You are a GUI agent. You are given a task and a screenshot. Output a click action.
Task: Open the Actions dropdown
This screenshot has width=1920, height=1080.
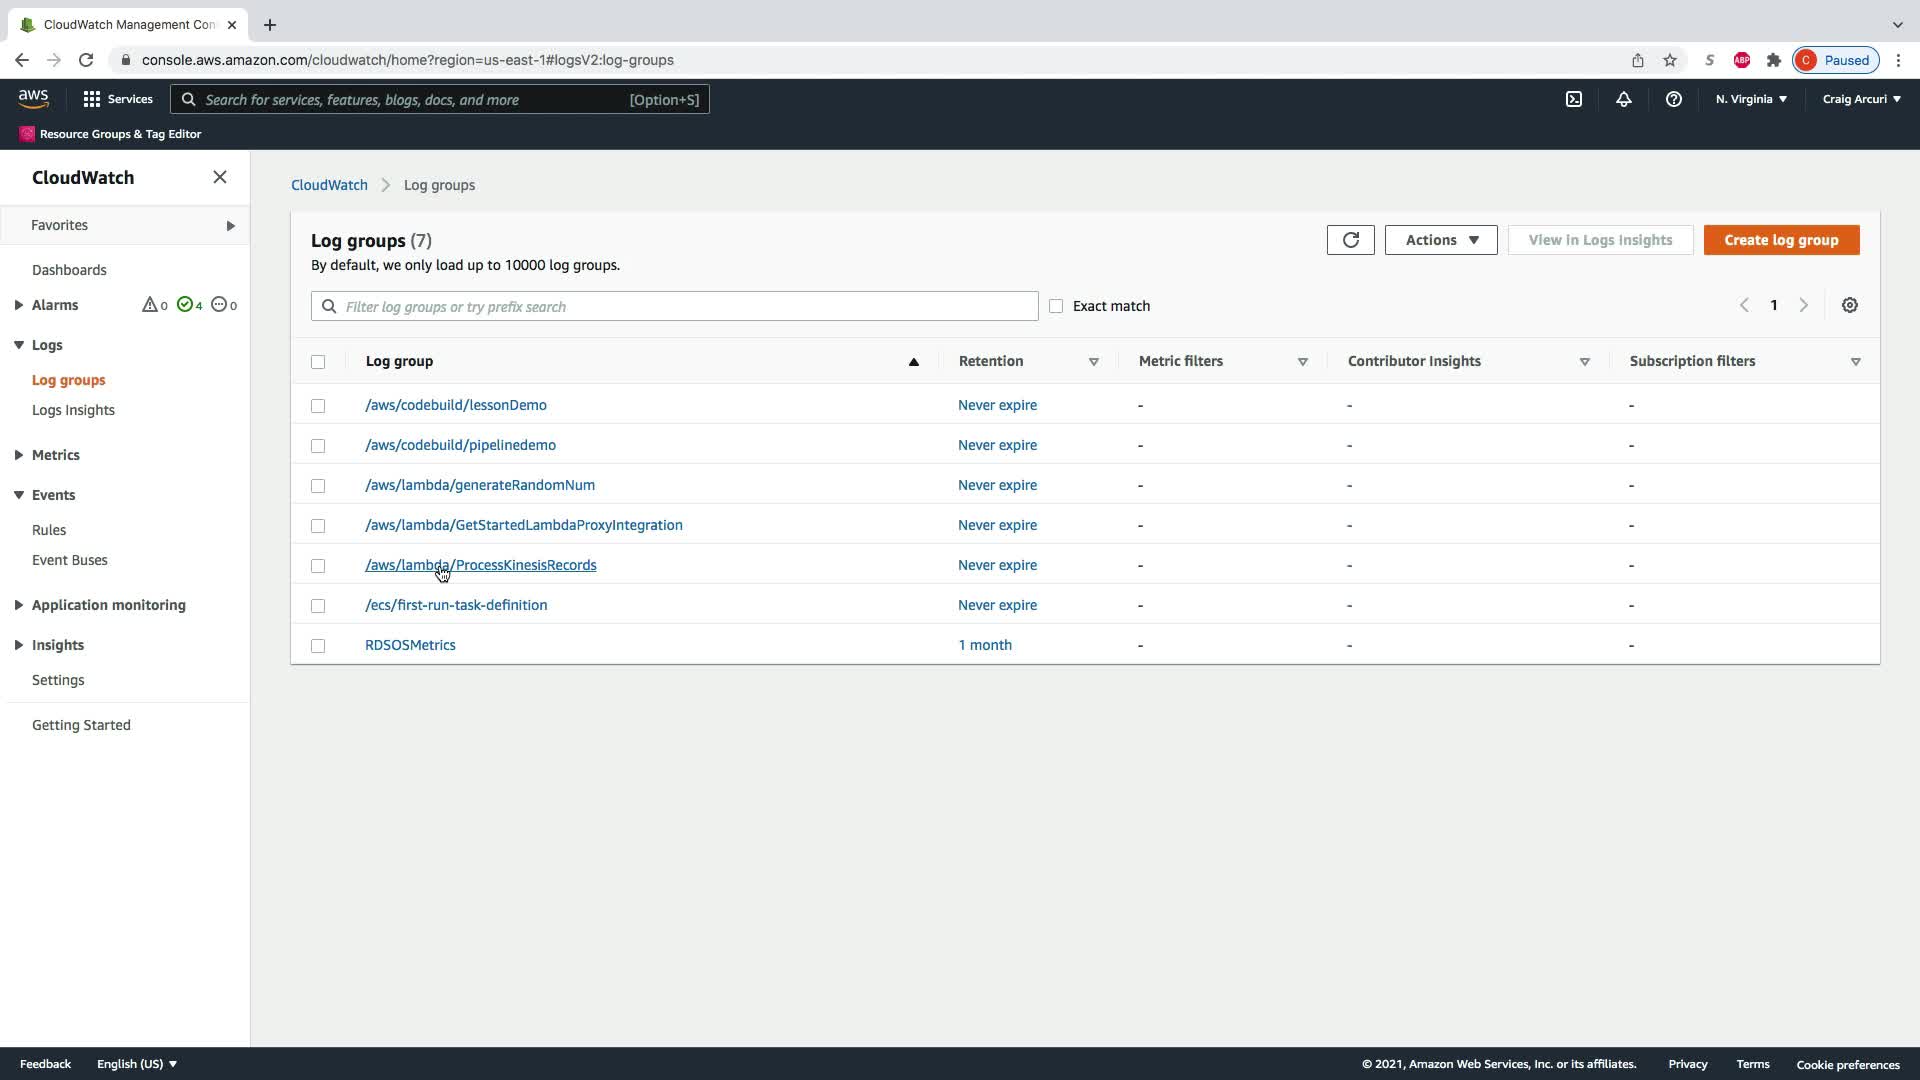pyautogui.click(x=1440, y=240)
